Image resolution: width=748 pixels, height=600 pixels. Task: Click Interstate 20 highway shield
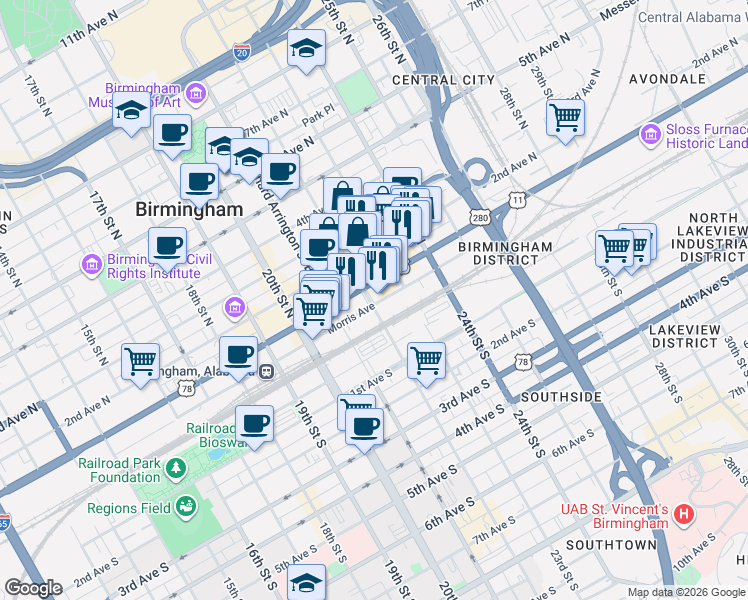[x=242, y=52]
